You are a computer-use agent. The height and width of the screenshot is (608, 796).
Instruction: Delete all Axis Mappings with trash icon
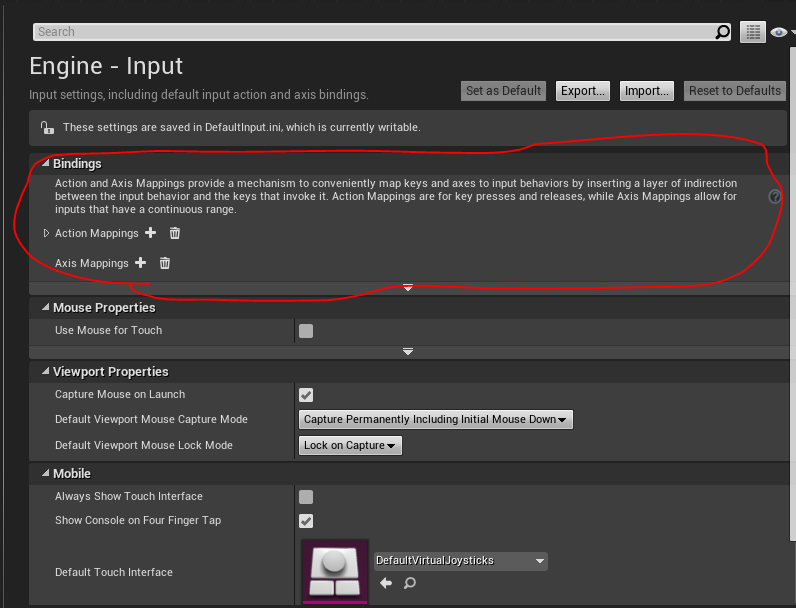165,263
